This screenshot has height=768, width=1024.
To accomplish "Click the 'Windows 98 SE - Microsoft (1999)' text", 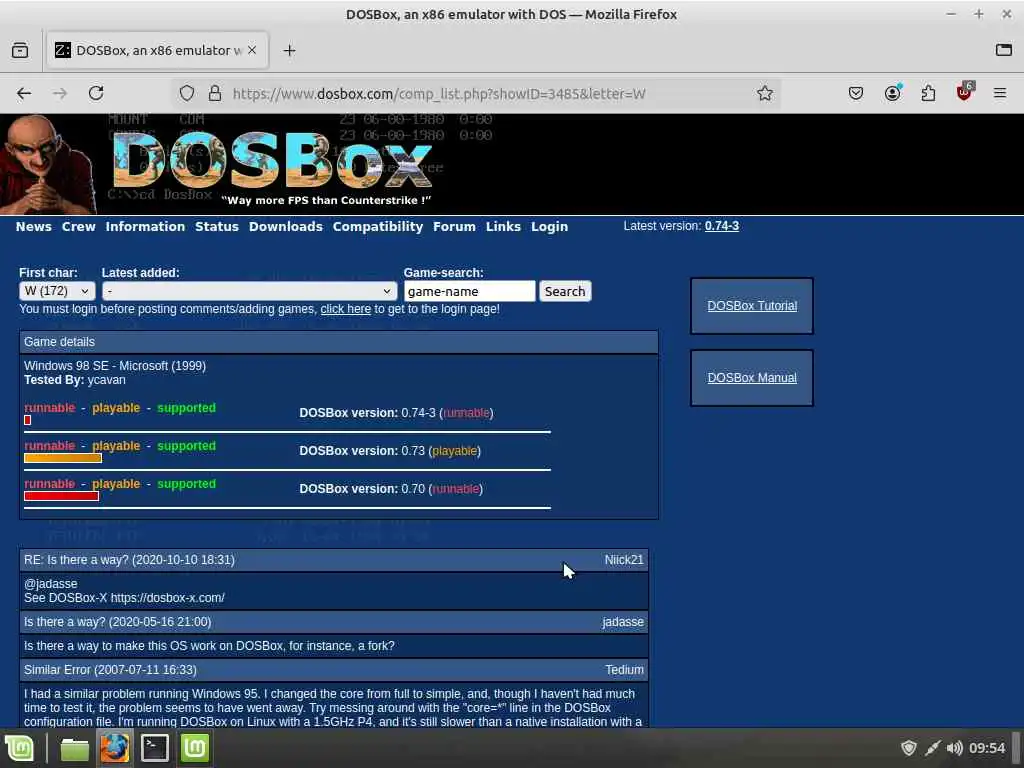I will coord(115,366).
